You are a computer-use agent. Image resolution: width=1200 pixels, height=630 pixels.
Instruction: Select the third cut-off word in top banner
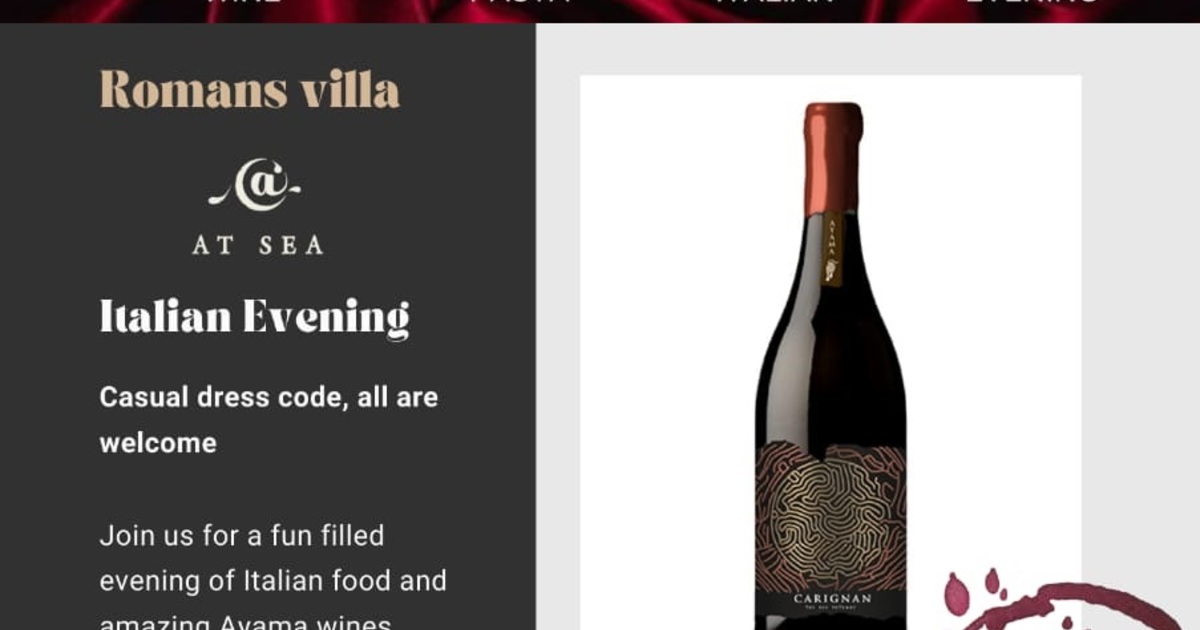776,3
